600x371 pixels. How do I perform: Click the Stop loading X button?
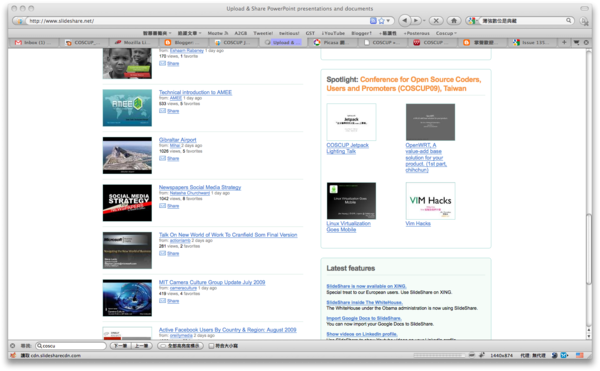coord(436,21)
